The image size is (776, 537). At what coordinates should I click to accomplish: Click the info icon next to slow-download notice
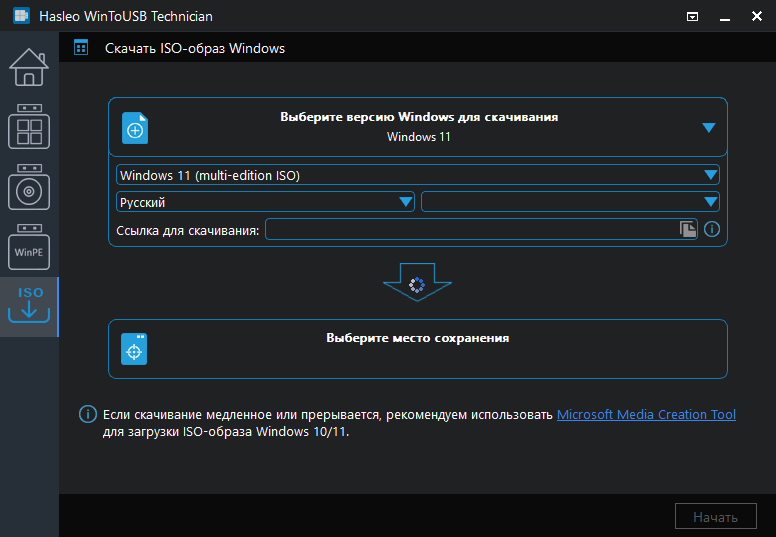[88, 414]
